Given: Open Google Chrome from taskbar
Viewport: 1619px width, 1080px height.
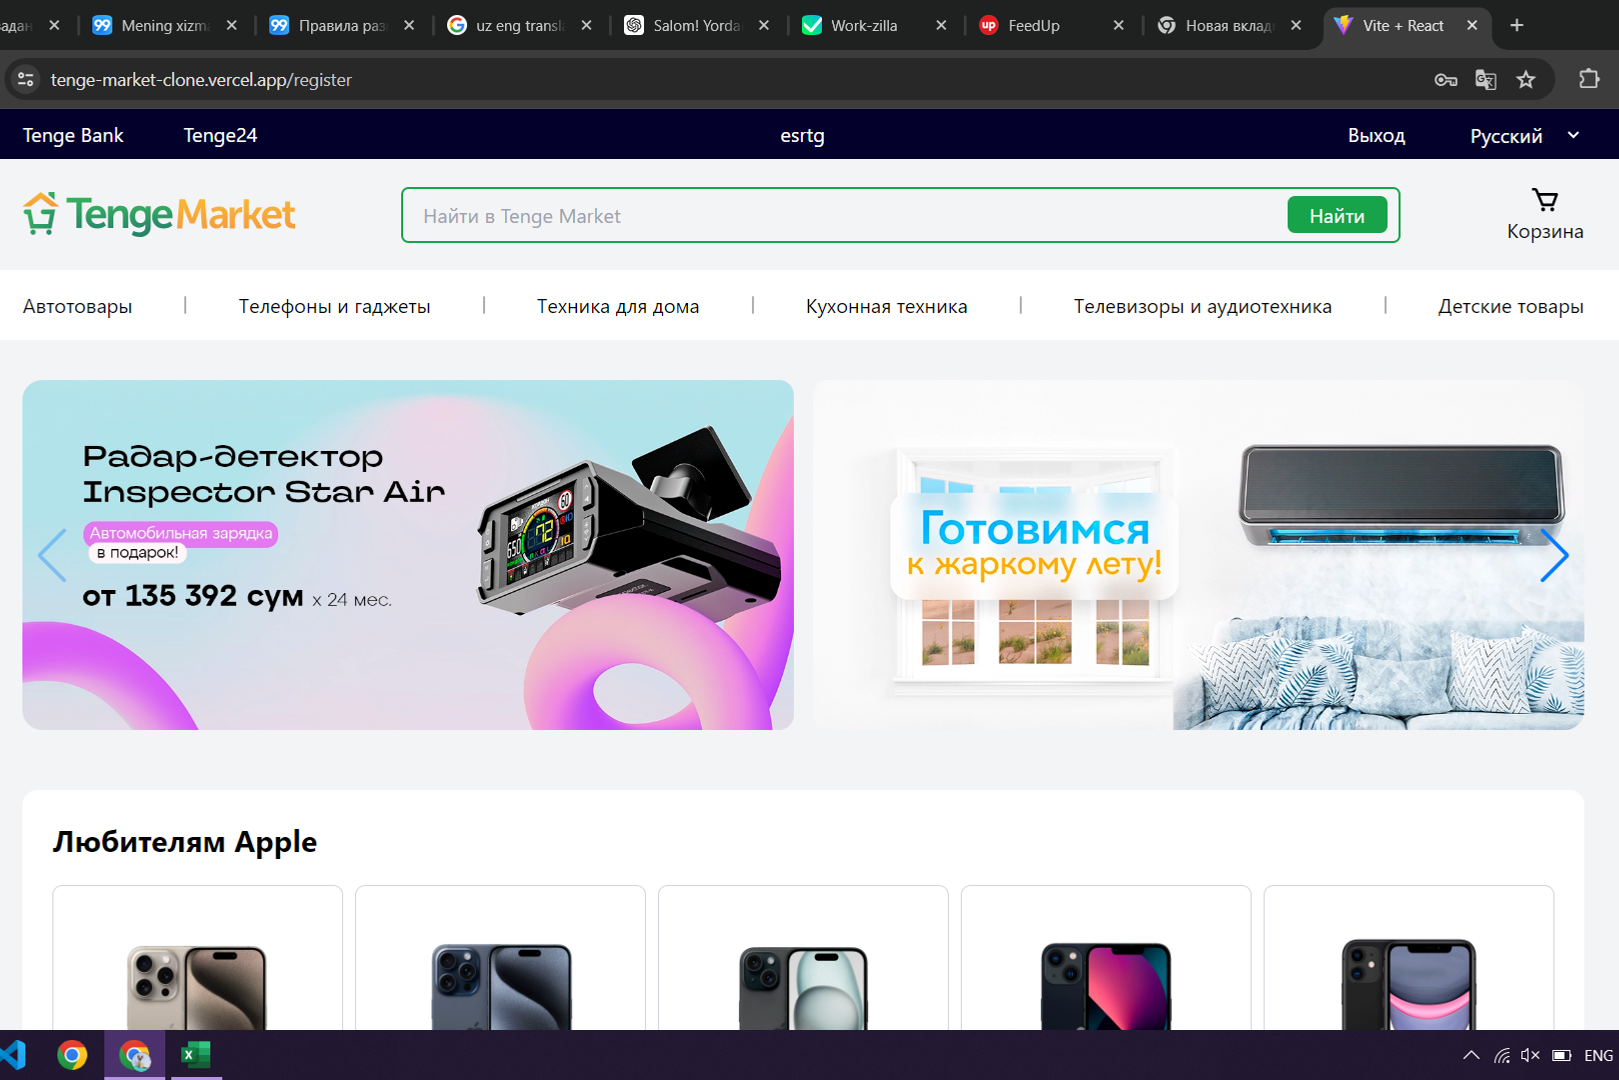Looking at the screenshot, I should tap(72, 1055).
